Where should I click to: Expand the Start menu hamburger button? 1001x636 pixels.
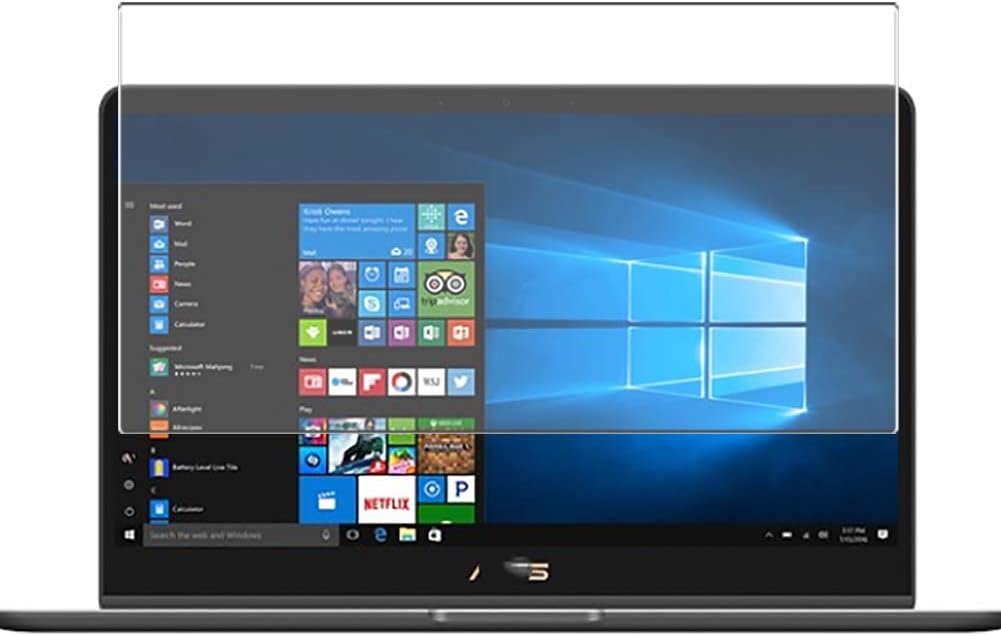coord(130,205)
